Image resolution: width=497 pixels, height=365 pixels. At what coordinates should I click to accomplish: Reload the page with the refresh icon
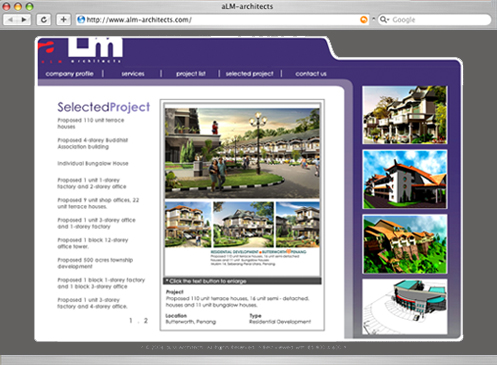point(44,20)
